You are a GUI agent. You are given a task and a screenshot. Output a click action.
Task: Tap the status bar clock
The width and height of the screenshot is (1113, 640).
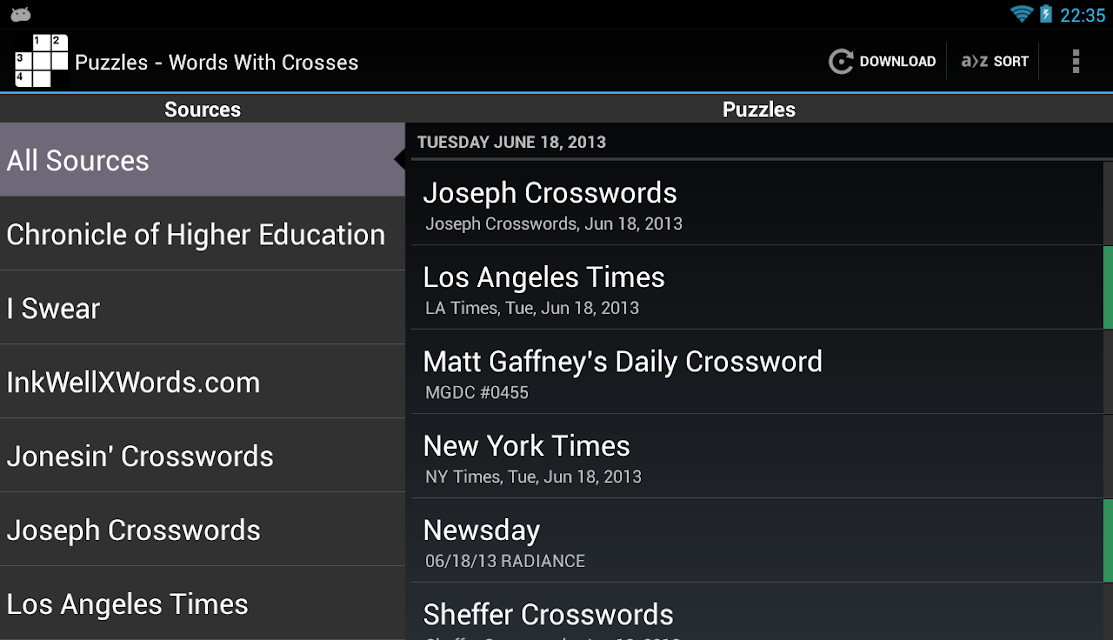click(x=1082, y=15)
